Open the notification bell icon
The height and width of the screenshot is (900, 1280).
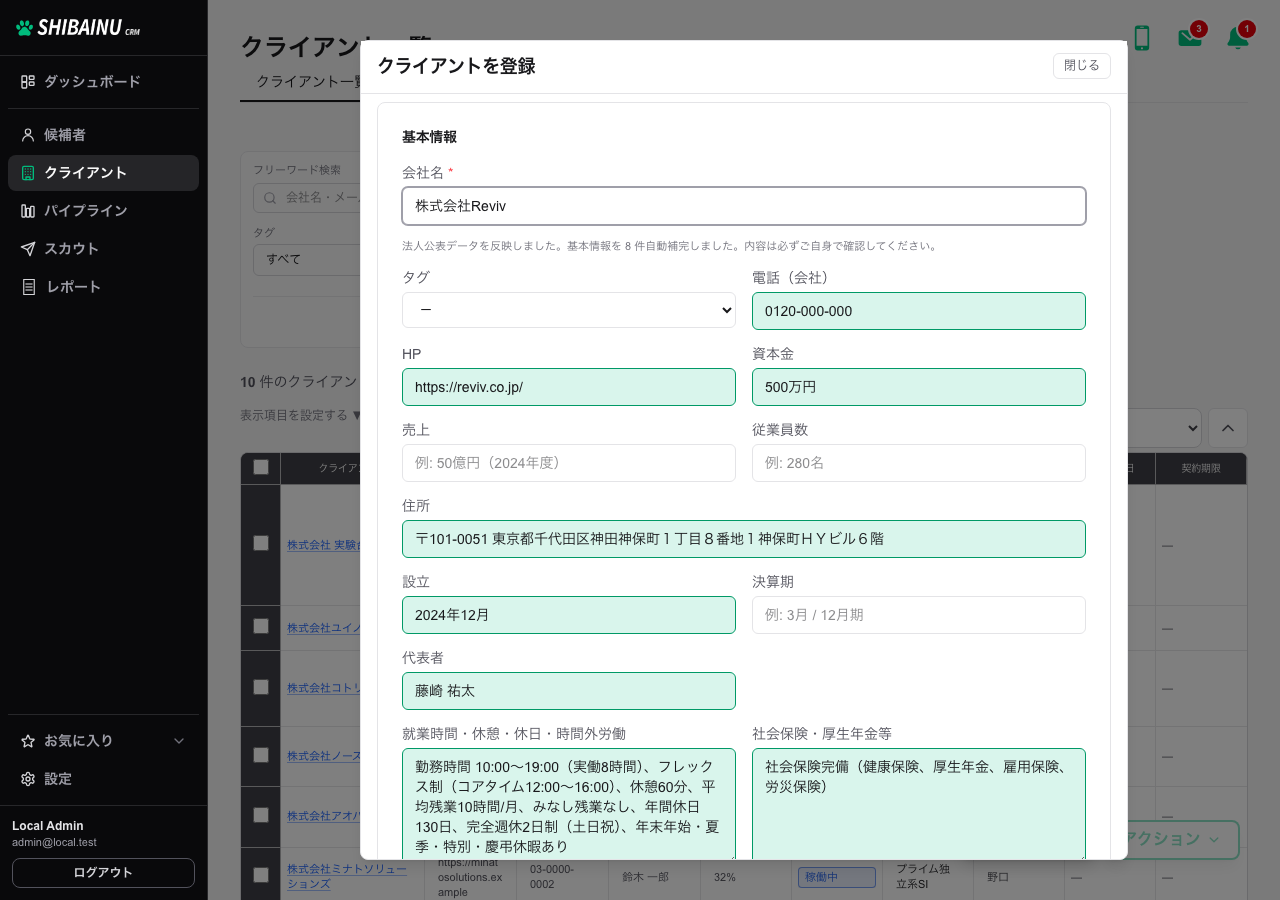[1238, 38]
